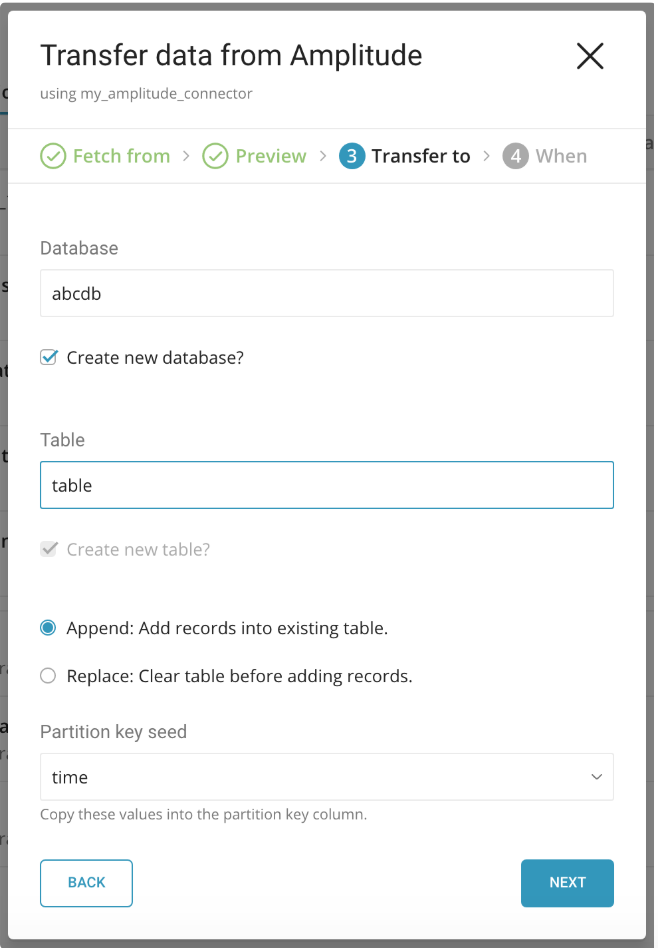Go to the Fetch from step

[121, 156]
